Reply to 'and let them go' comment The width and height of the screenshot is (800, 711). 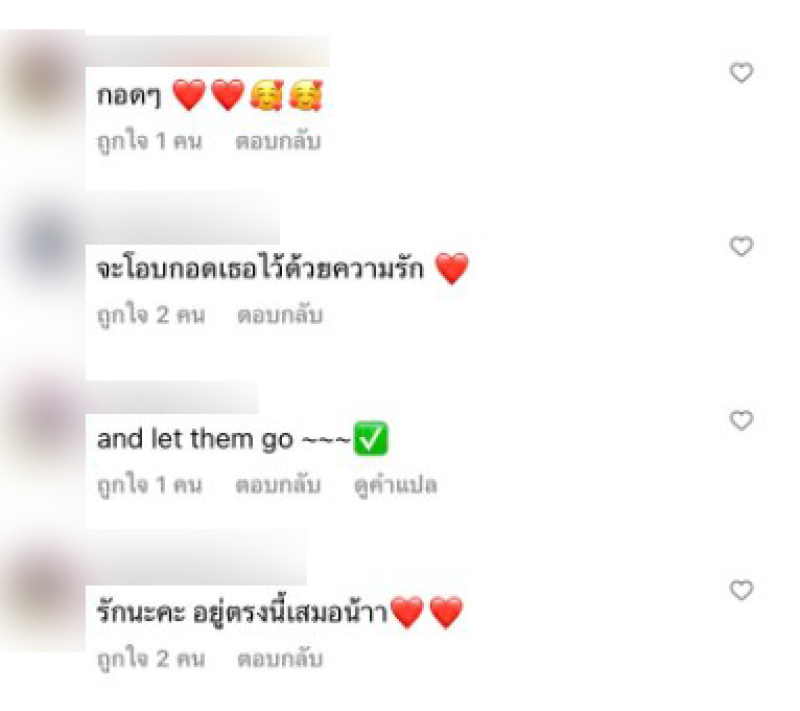point(278,485)
